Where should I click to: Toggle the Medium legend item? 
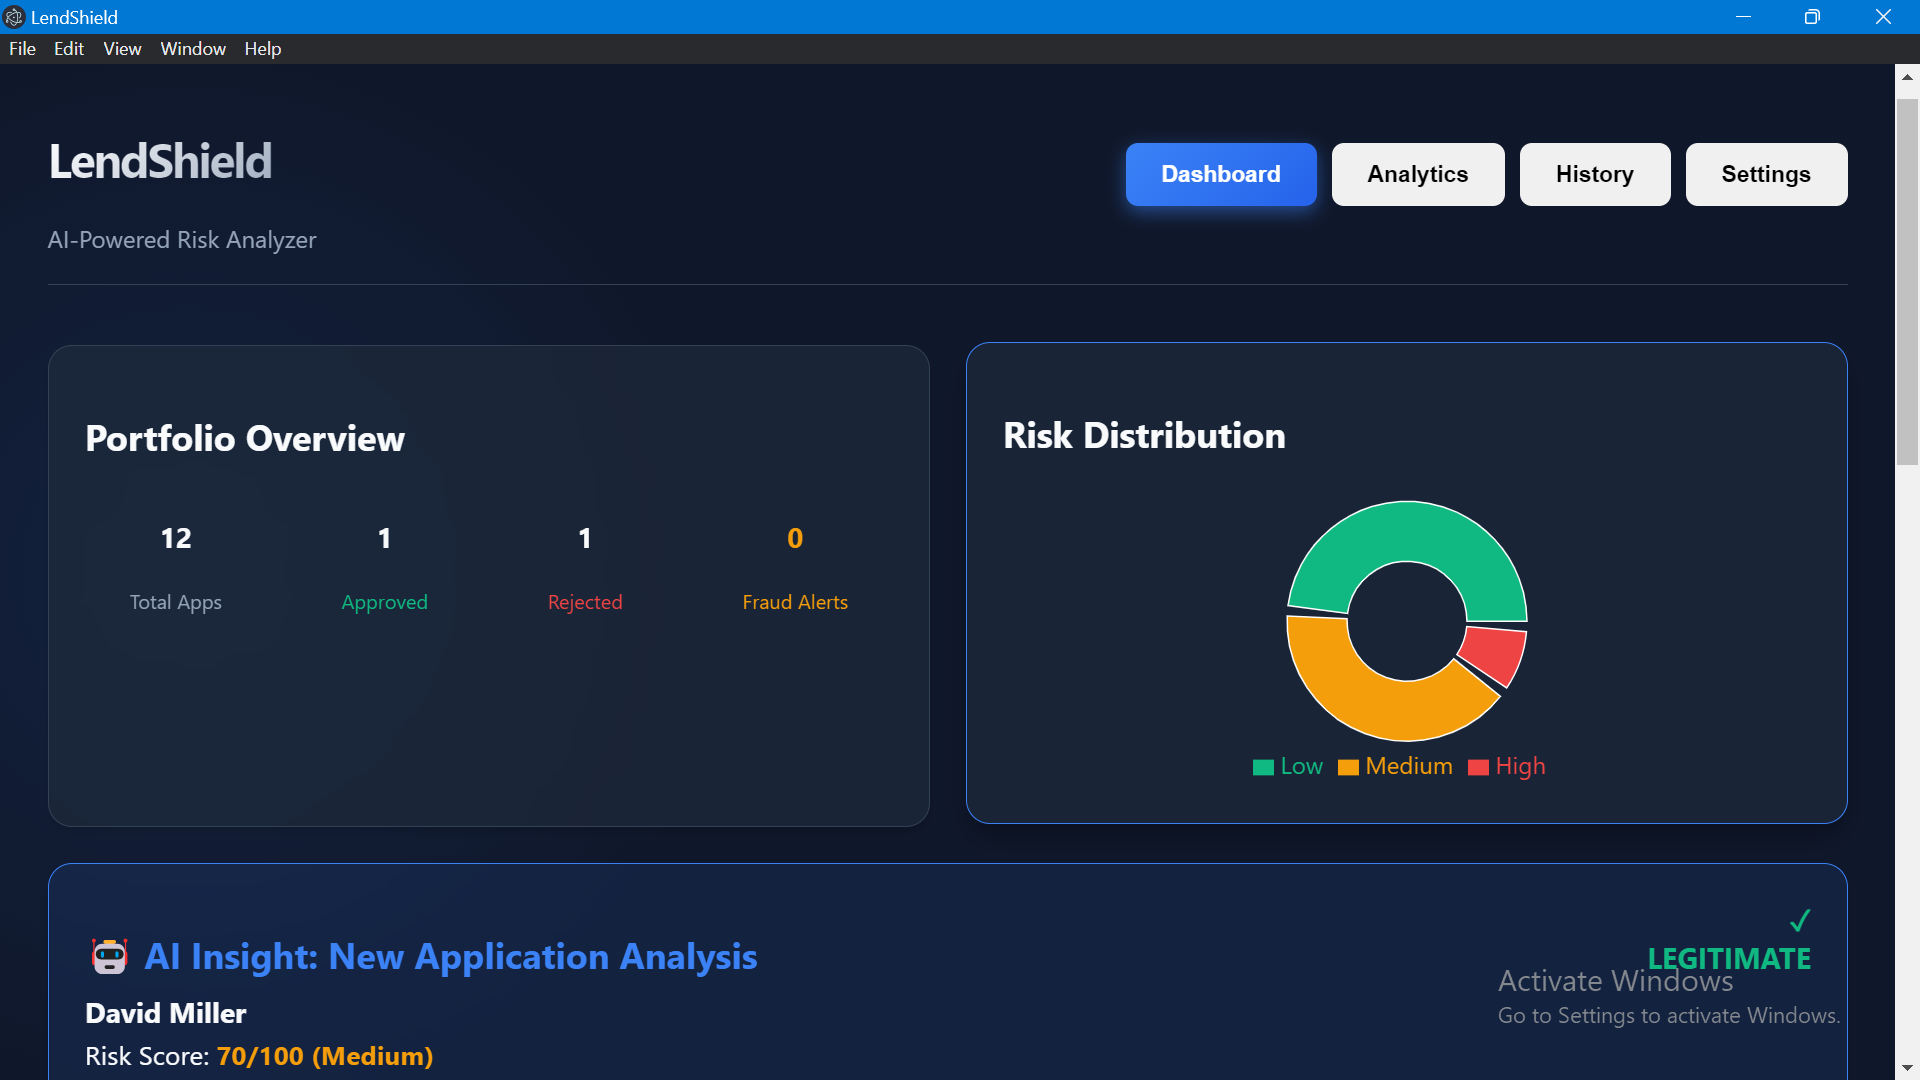[1395, 767]
